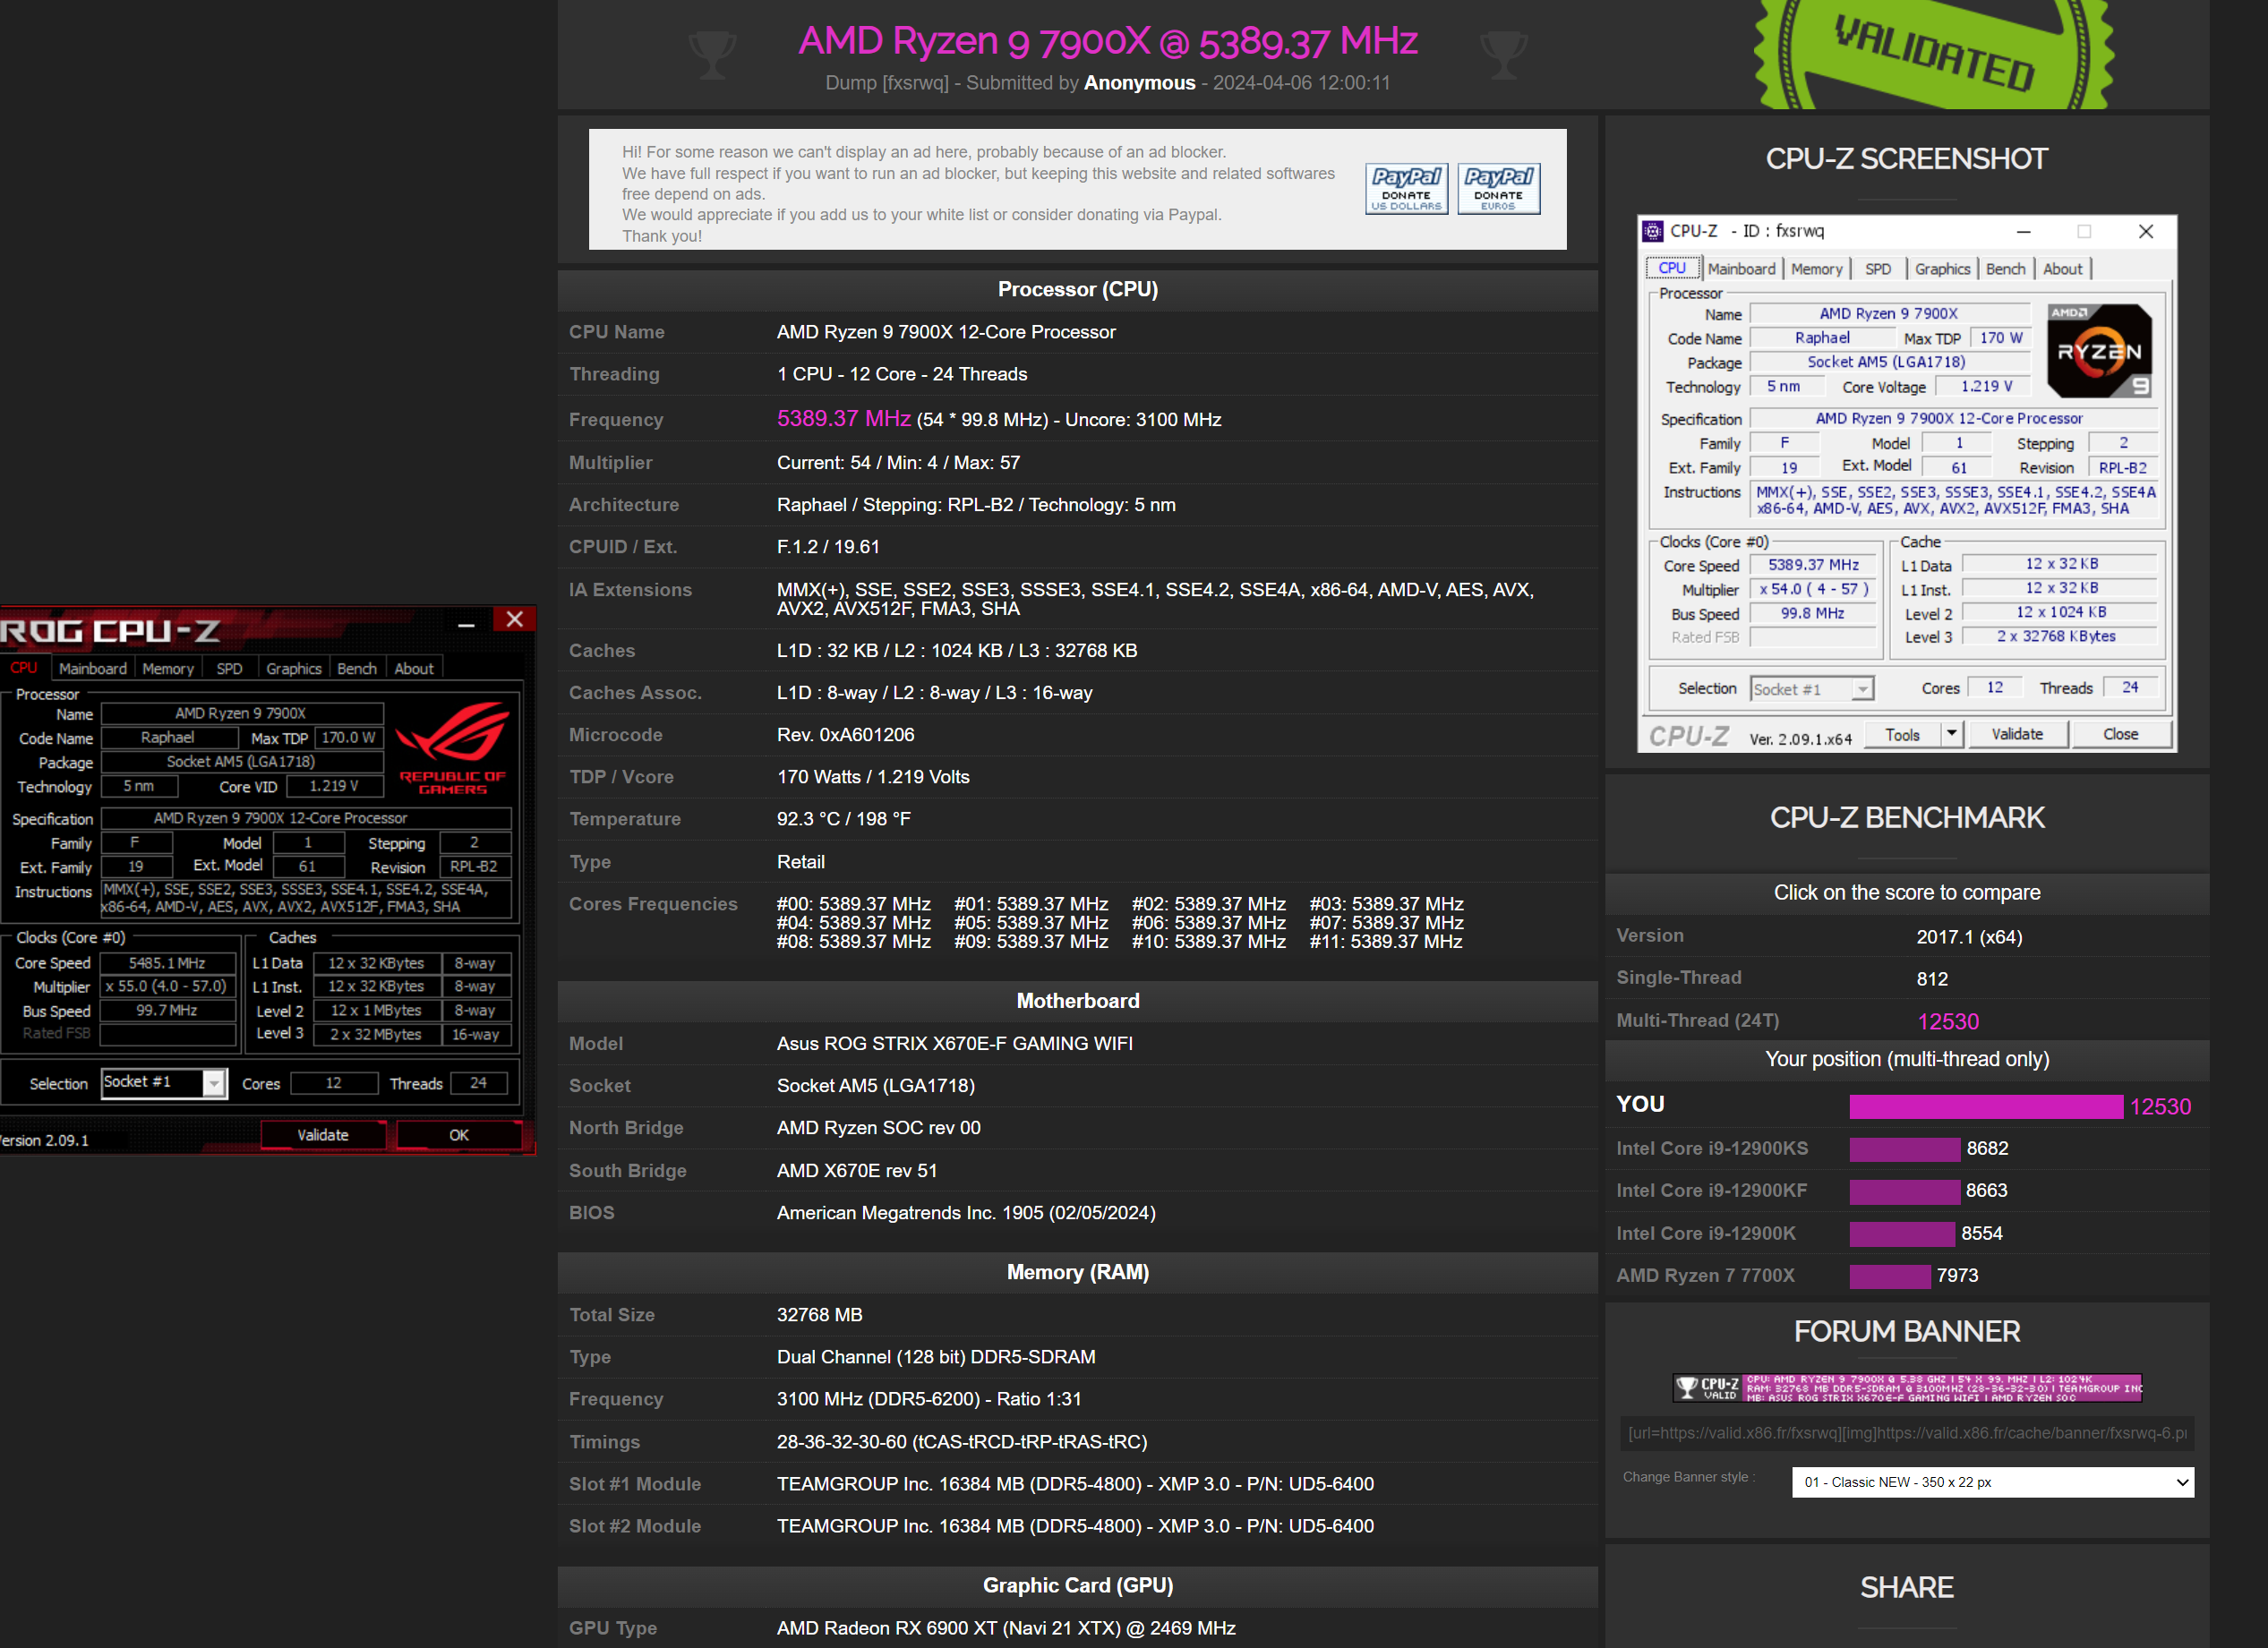Click the page title AMD Ryzen 9 7900X heading
The image size is (2268, 1648).
(1107, 41)
